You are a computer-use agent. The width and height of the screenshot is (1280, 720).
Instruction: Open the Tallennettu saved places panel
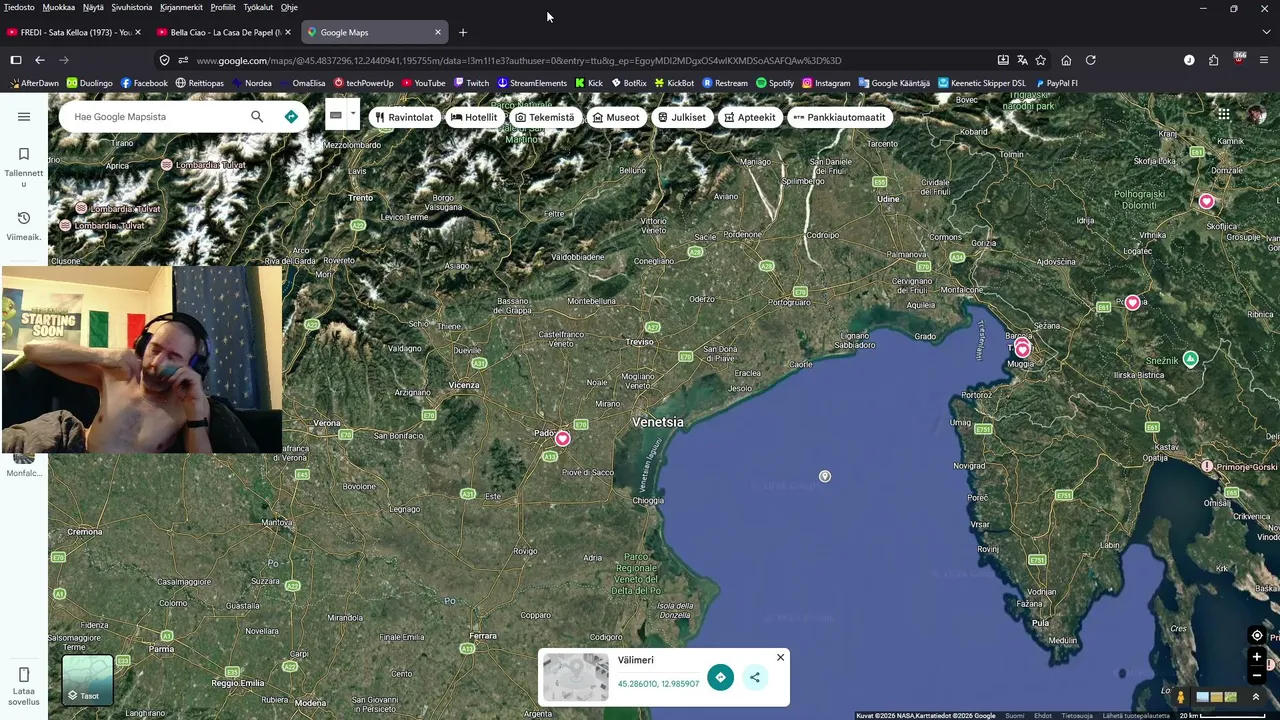24,166
